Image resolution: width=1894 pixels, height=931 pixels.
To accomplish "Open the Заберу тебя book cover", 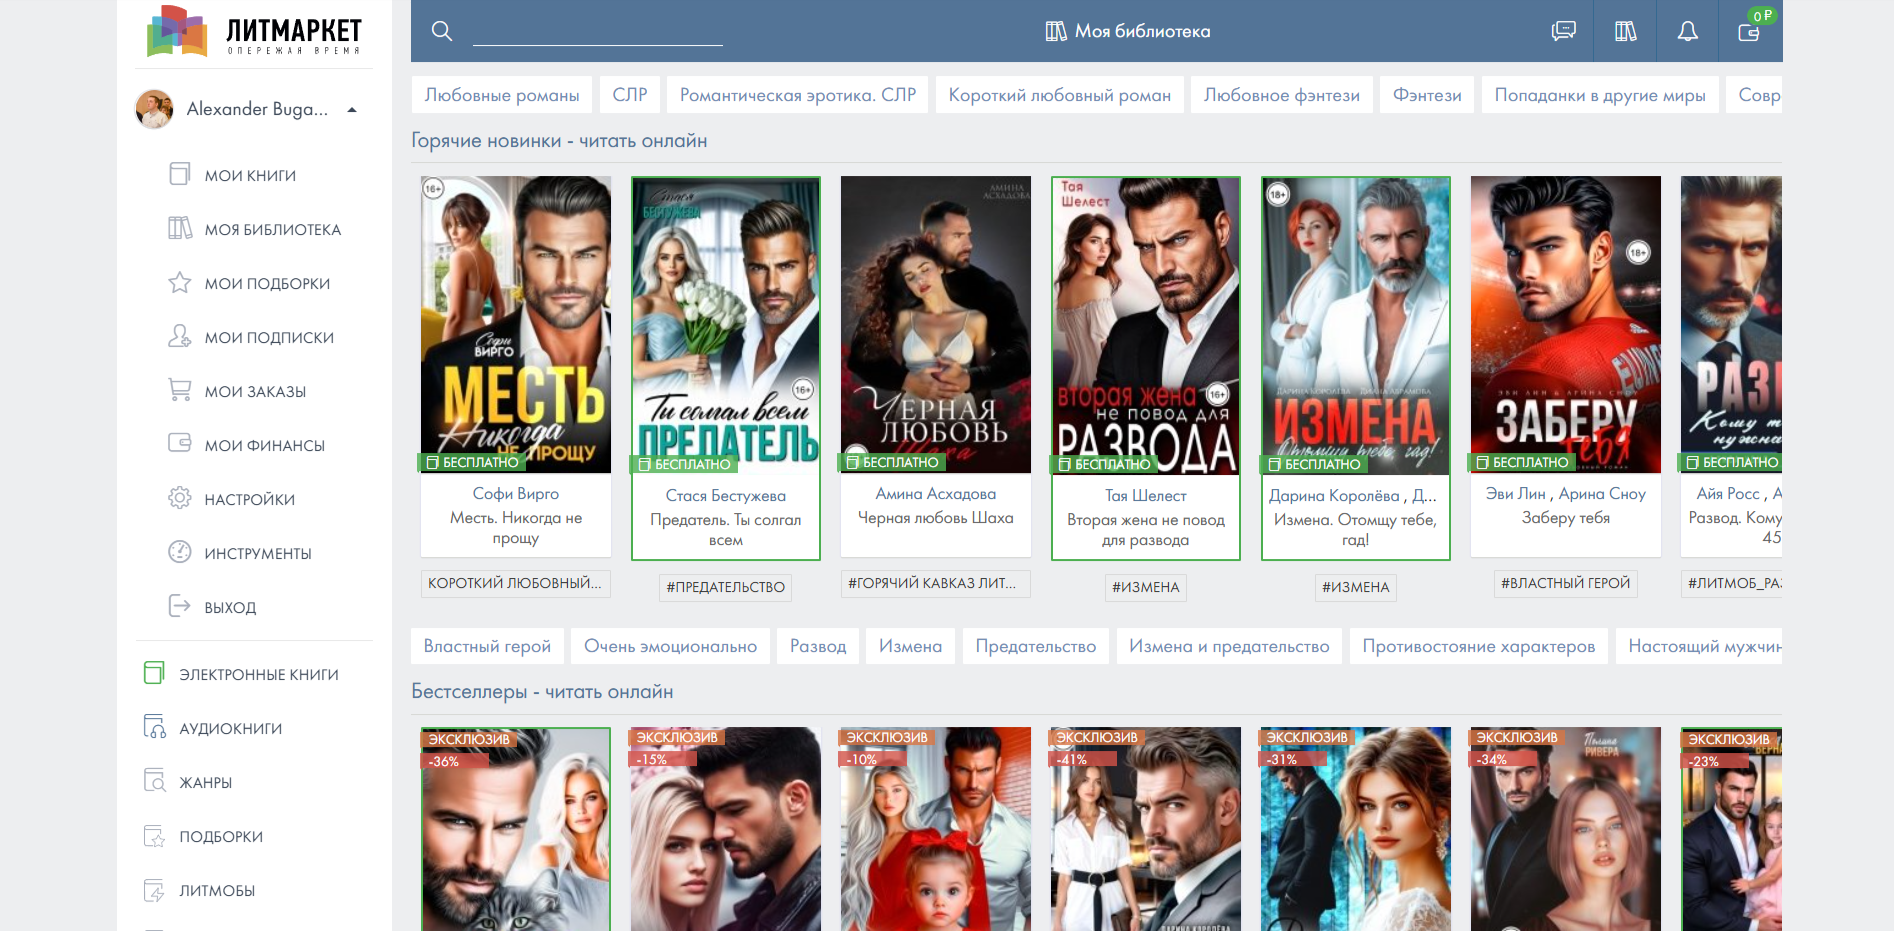I will pos(1566,324).
